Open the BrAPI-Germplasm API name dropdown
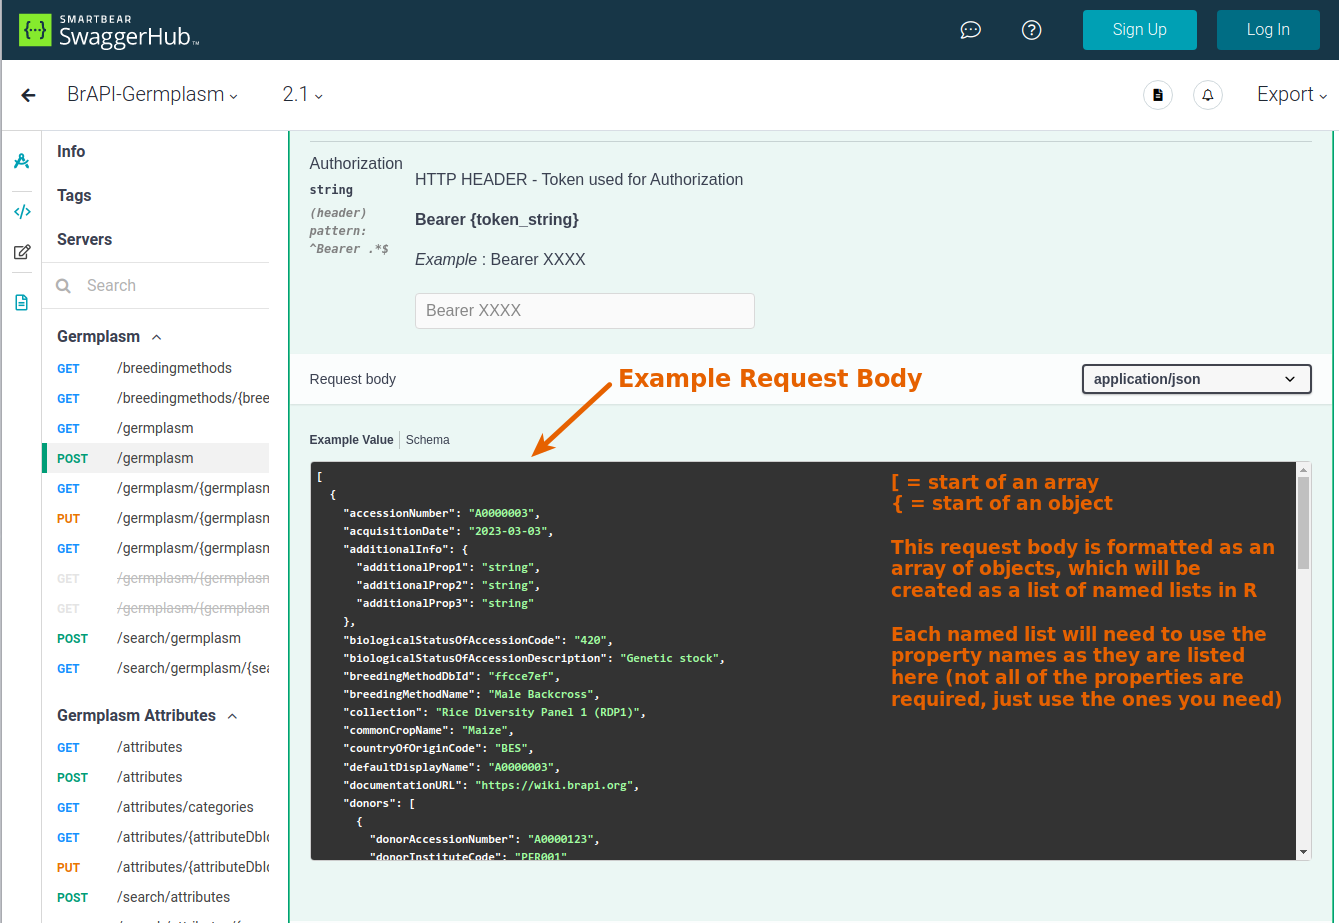The width and height of the screenshot is (1339, 923). point(152,95)
